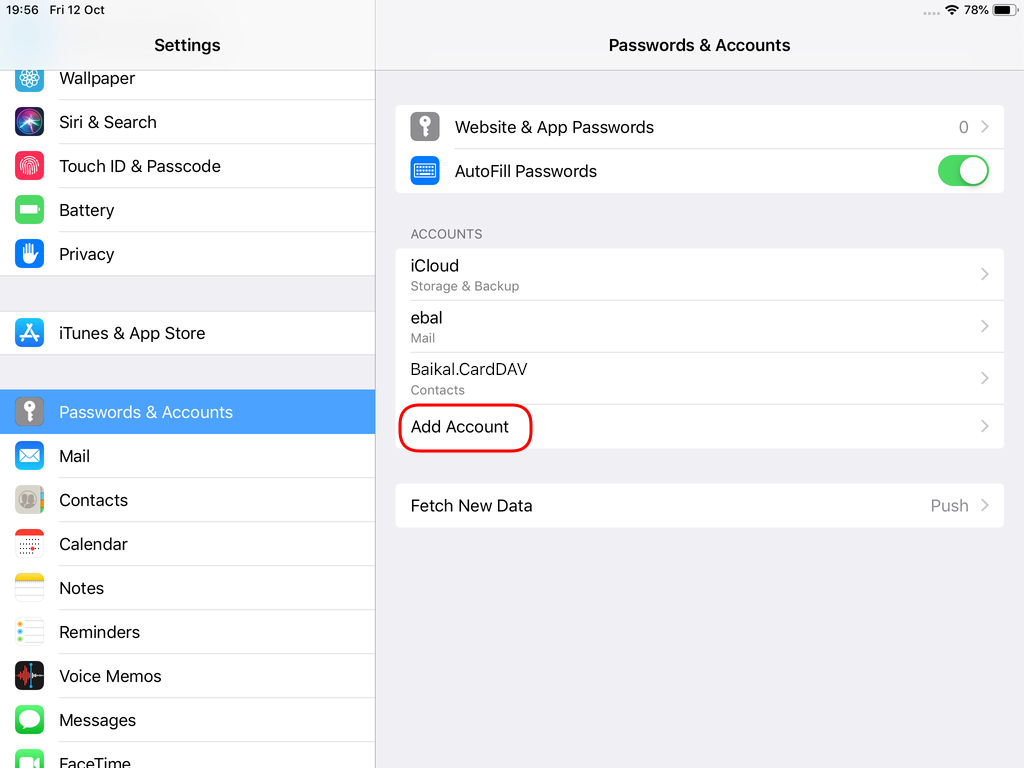Tap the Privacy hand icon
1024x768 pixels.
tap(29, 254)
